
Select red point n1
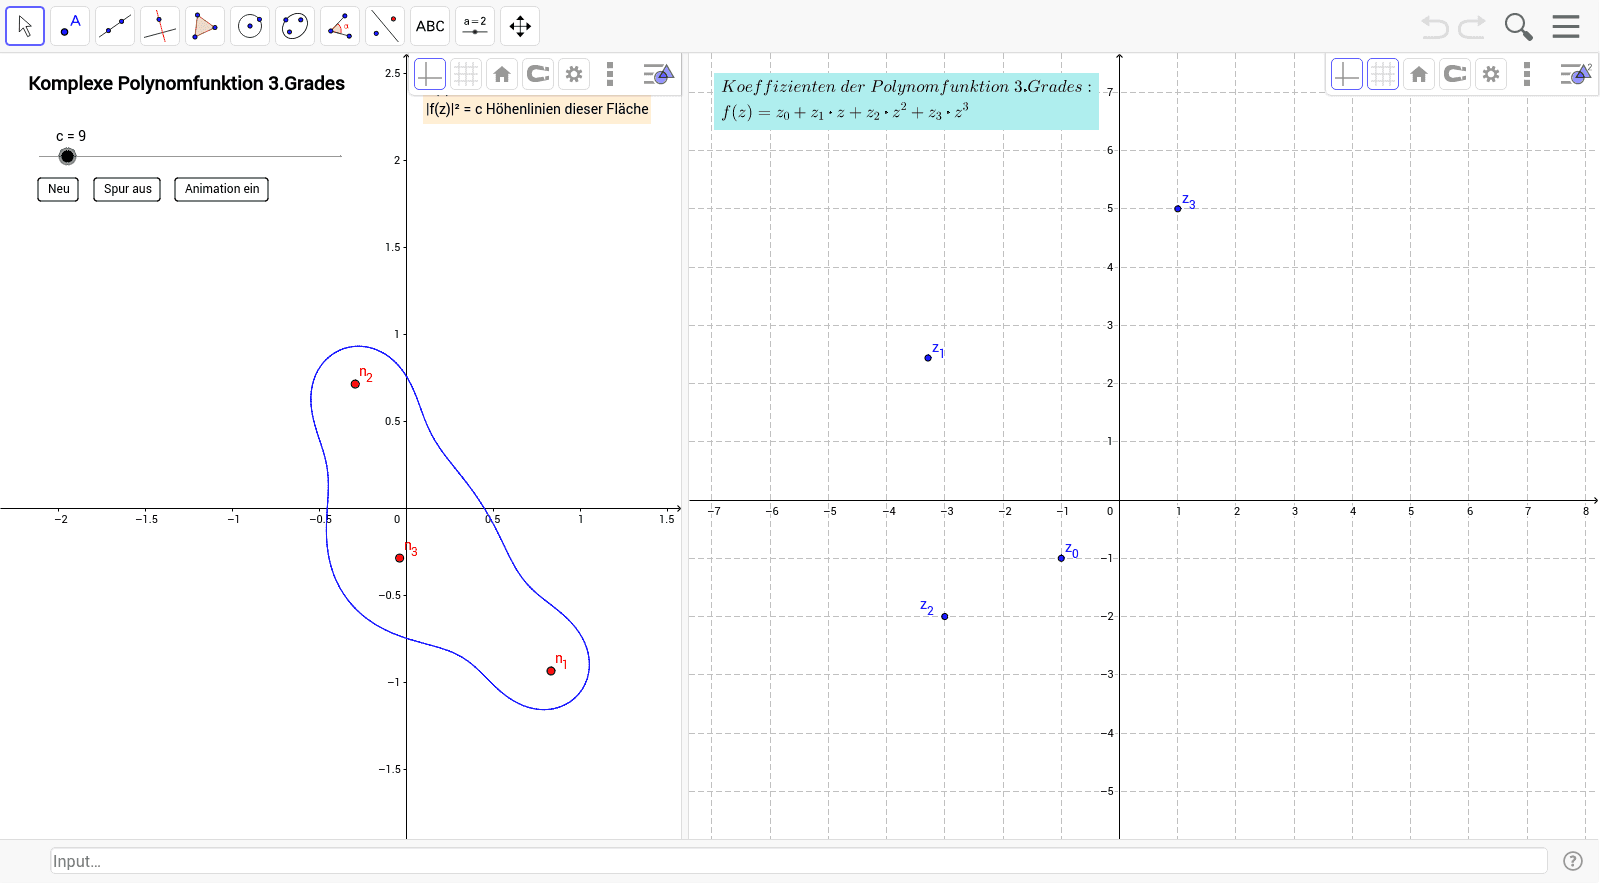[x=551, y=671]
